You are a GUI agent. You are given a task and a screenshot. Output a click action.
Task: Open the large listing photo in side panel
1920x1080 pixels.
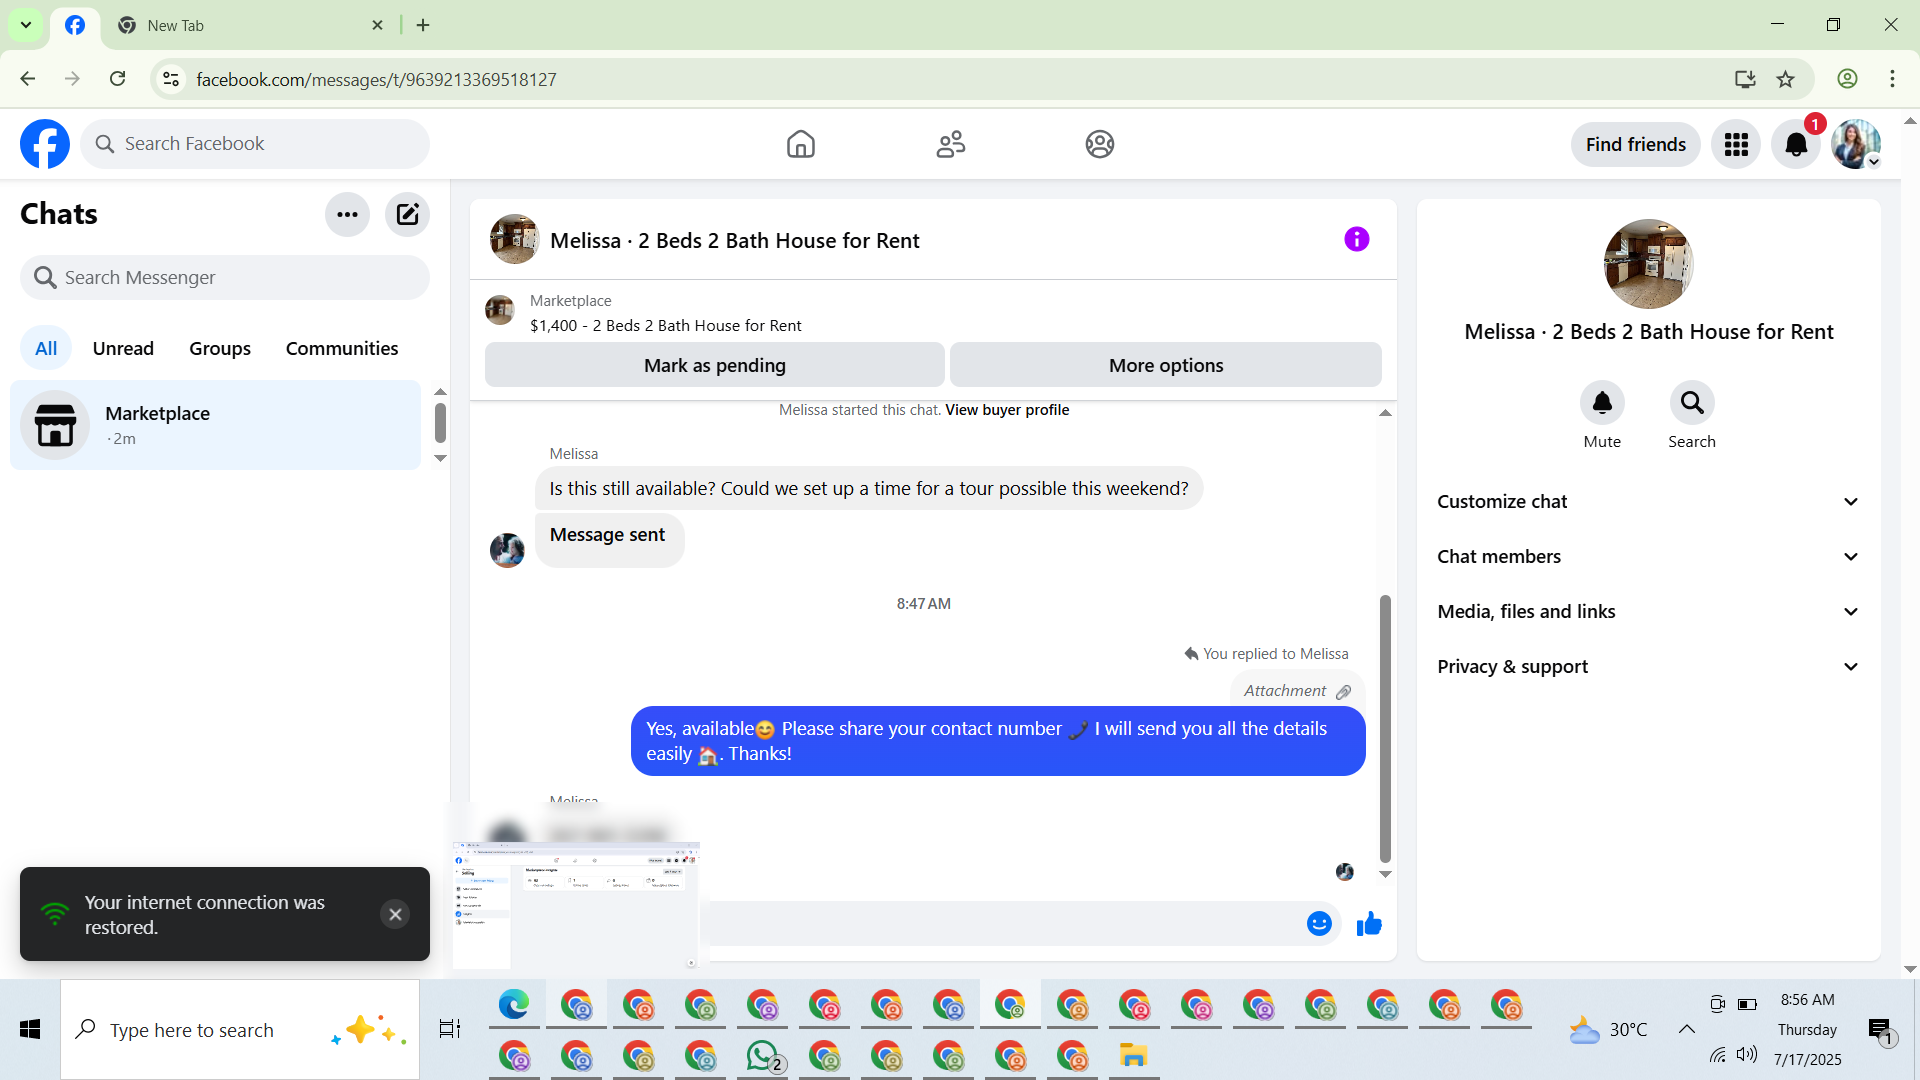[x=1648, y=264]
